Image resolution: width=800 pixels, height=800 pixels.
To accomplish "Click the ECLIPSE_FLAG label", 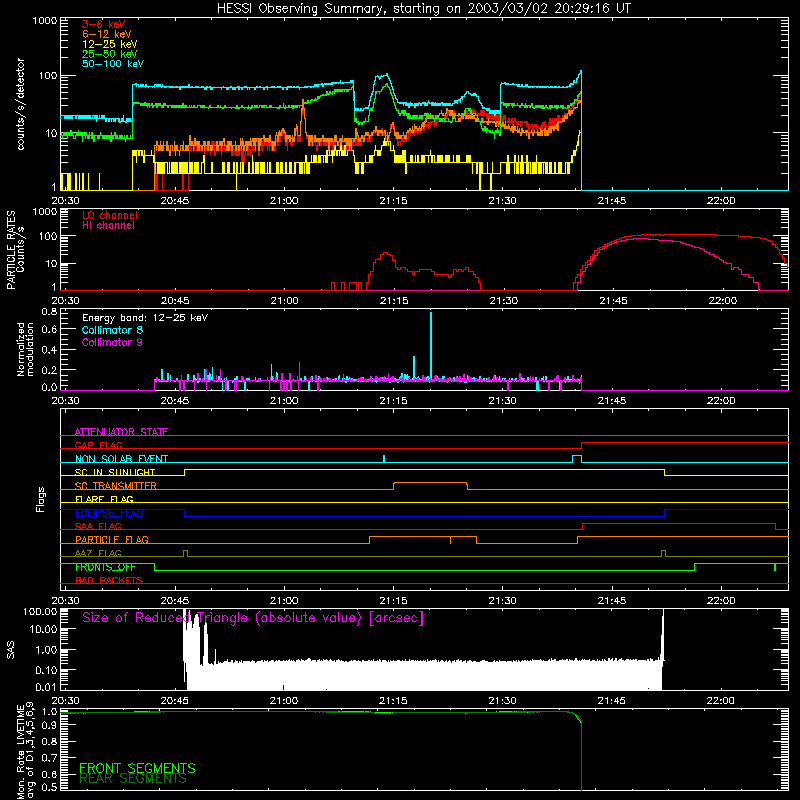I will (109, 513).
